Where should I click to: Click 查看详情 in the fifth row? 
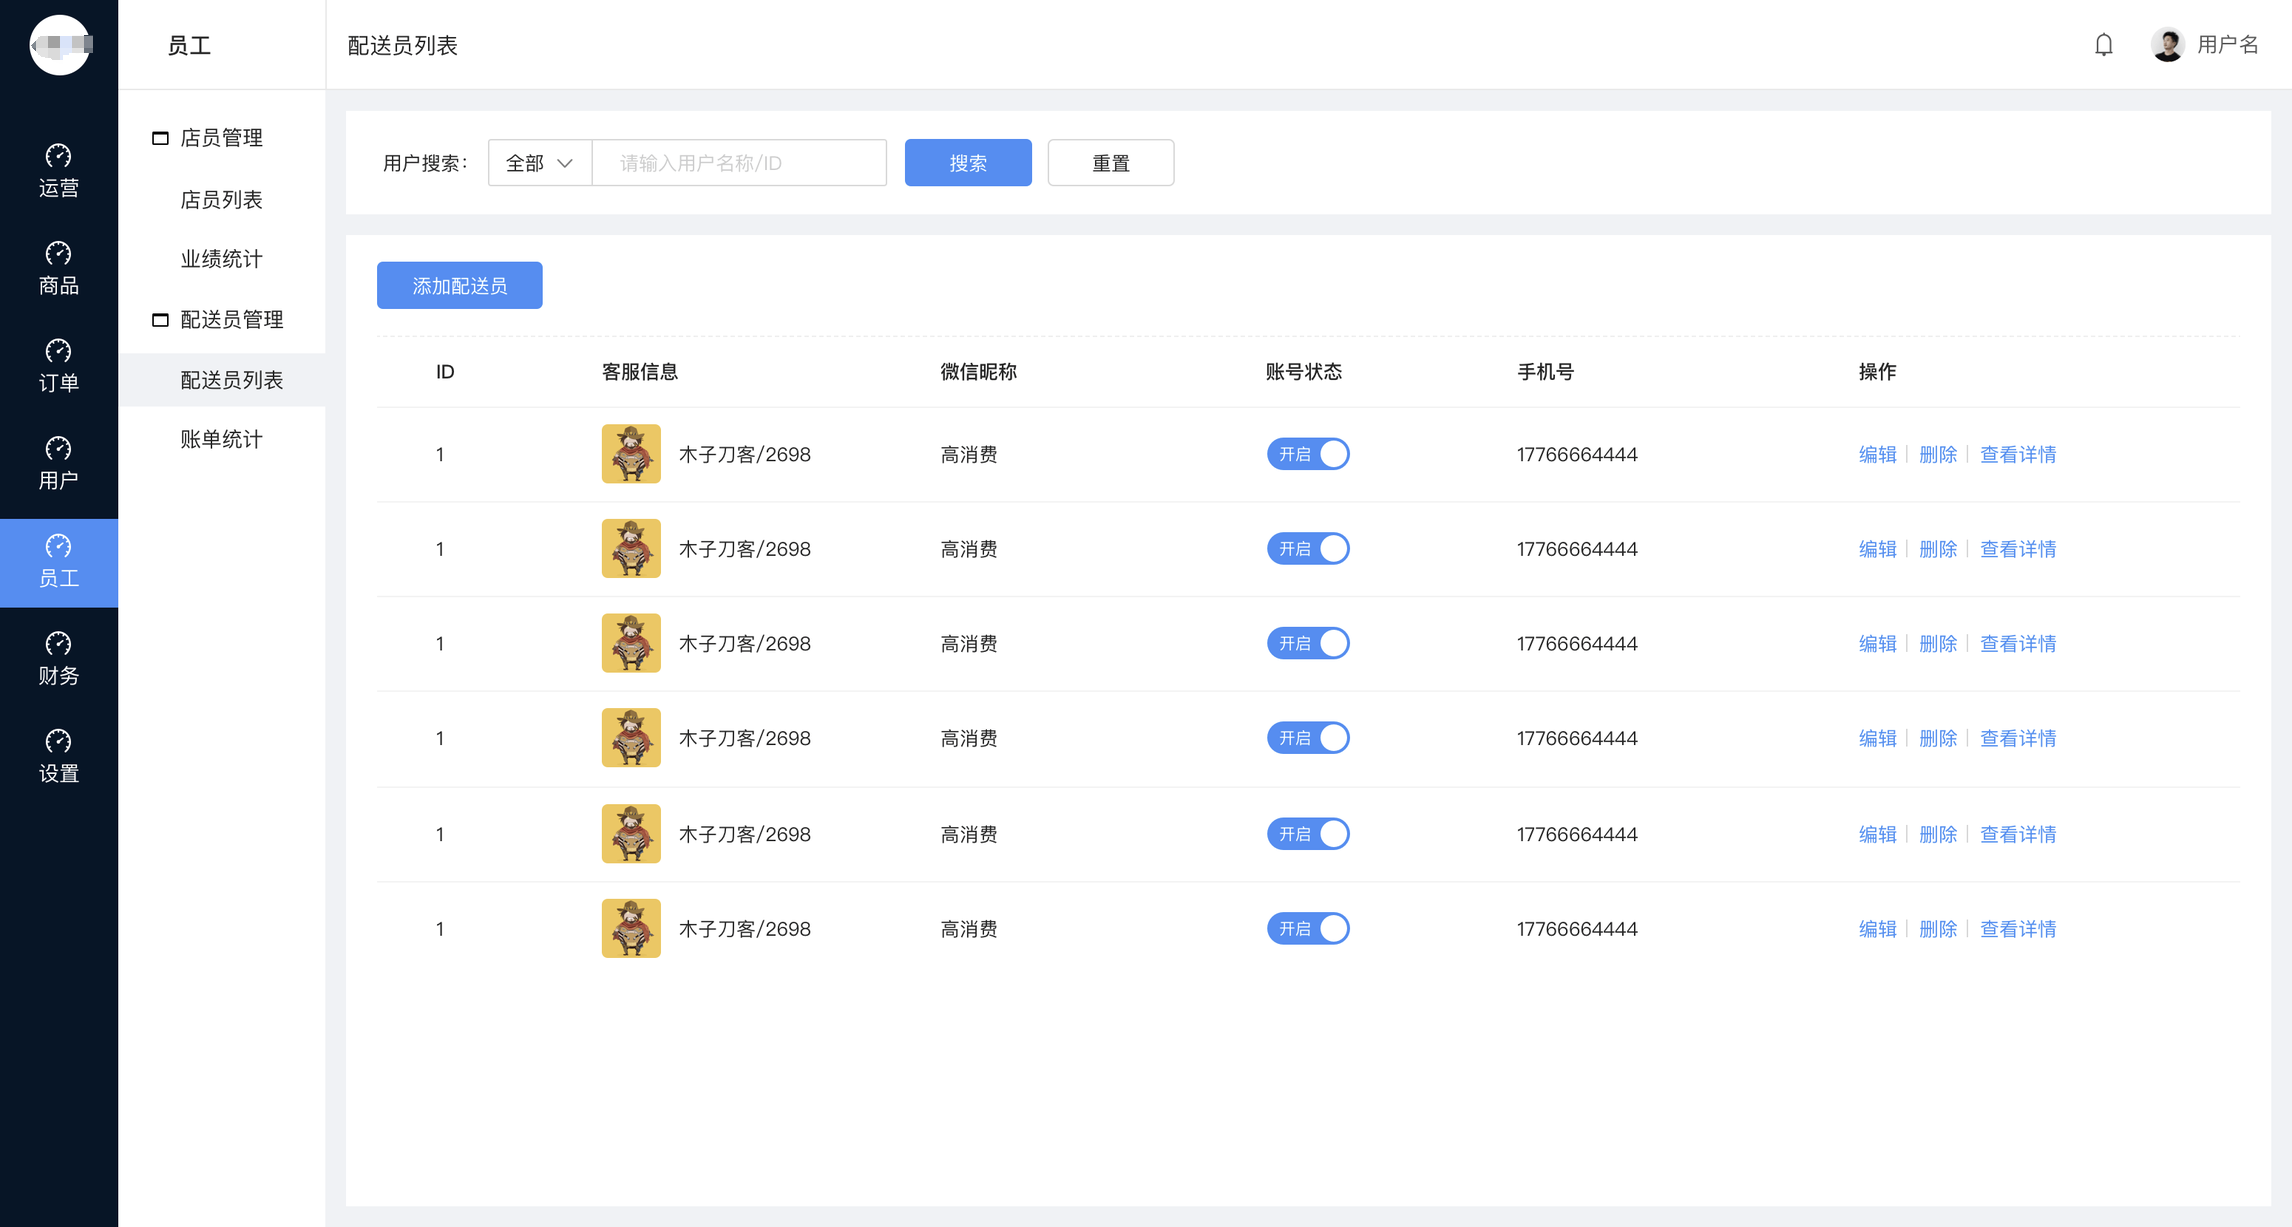pyautogui.click(x=2018, y=834)
